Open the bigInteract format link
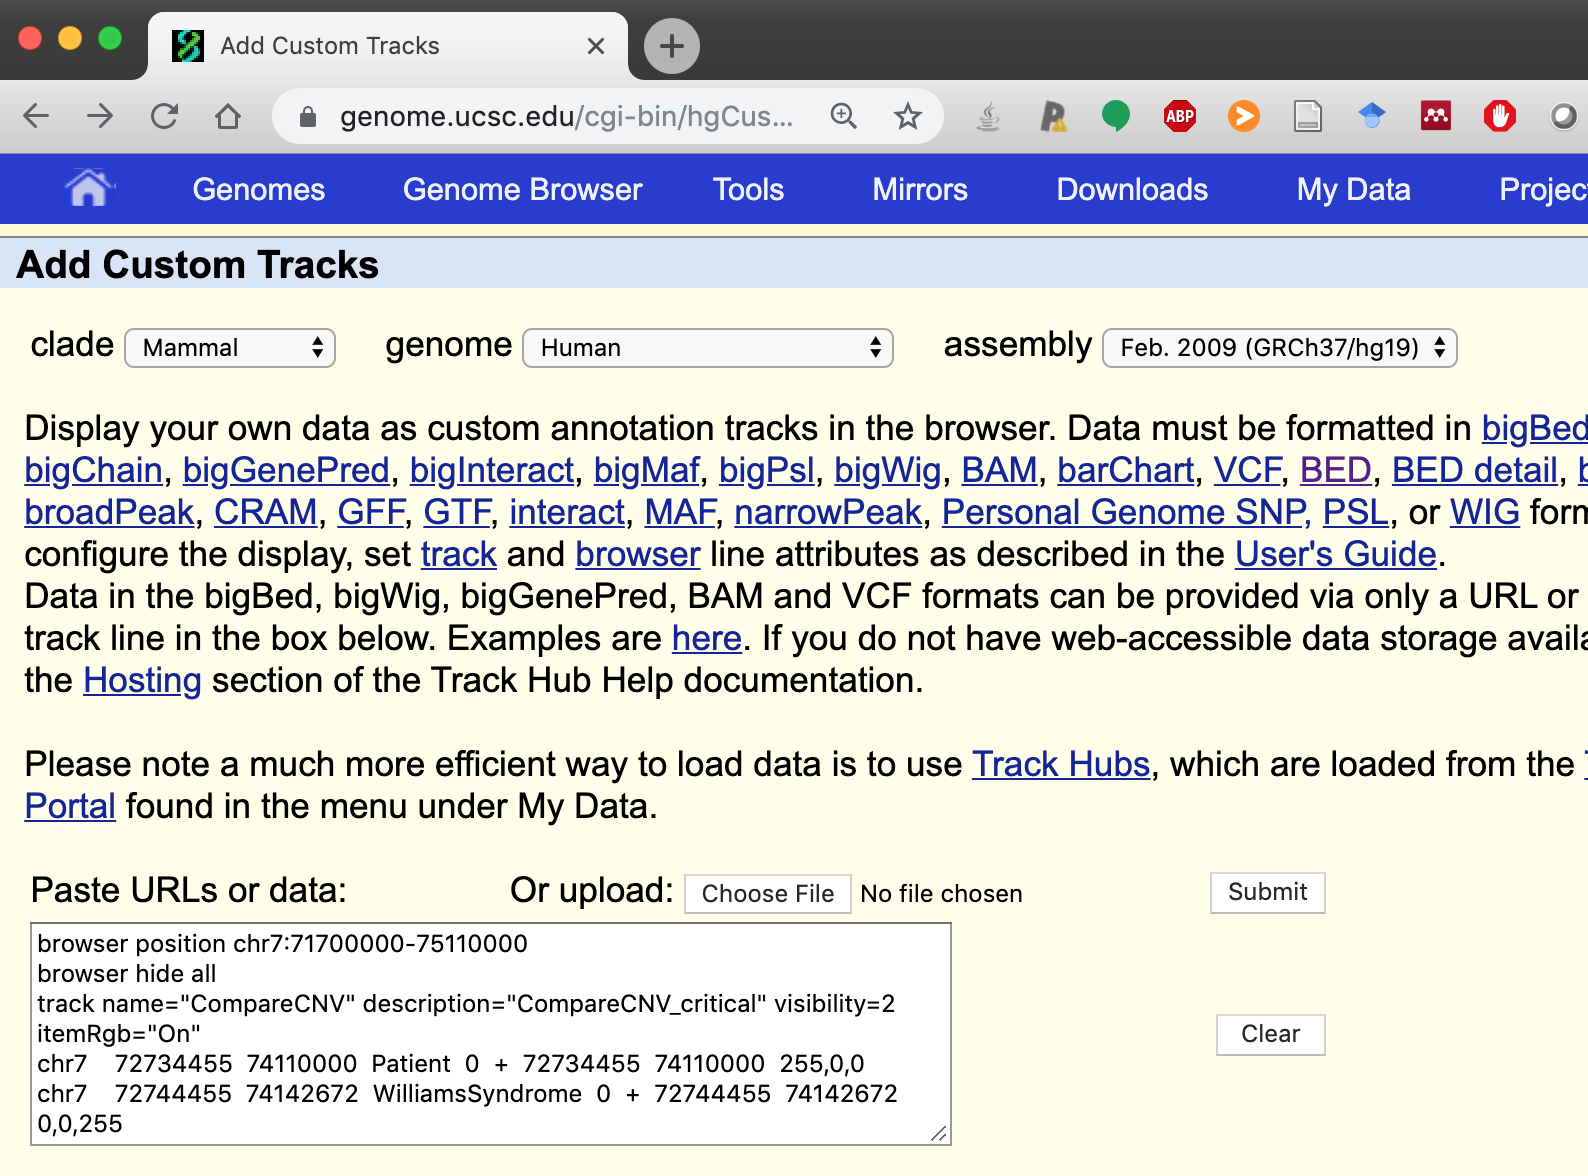 tap(492, 470)
